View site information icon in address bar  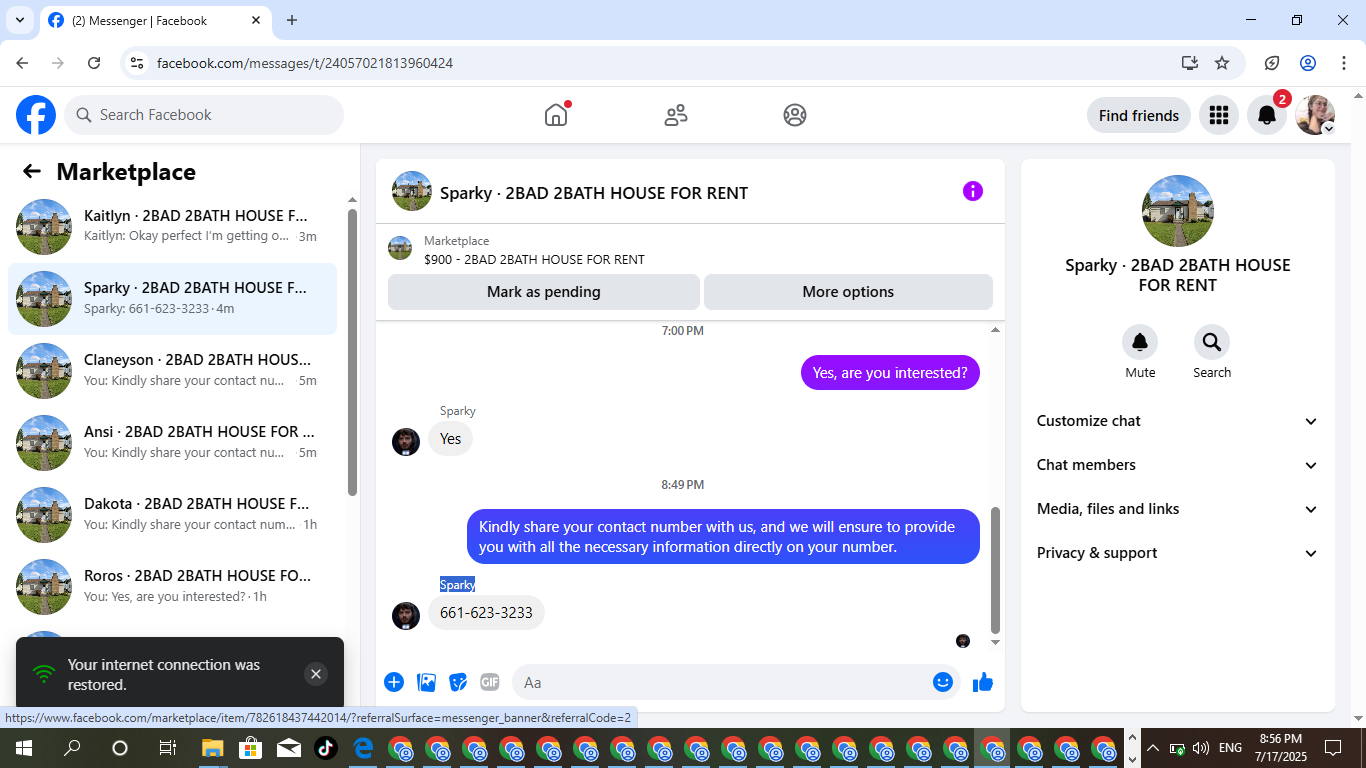138,63
